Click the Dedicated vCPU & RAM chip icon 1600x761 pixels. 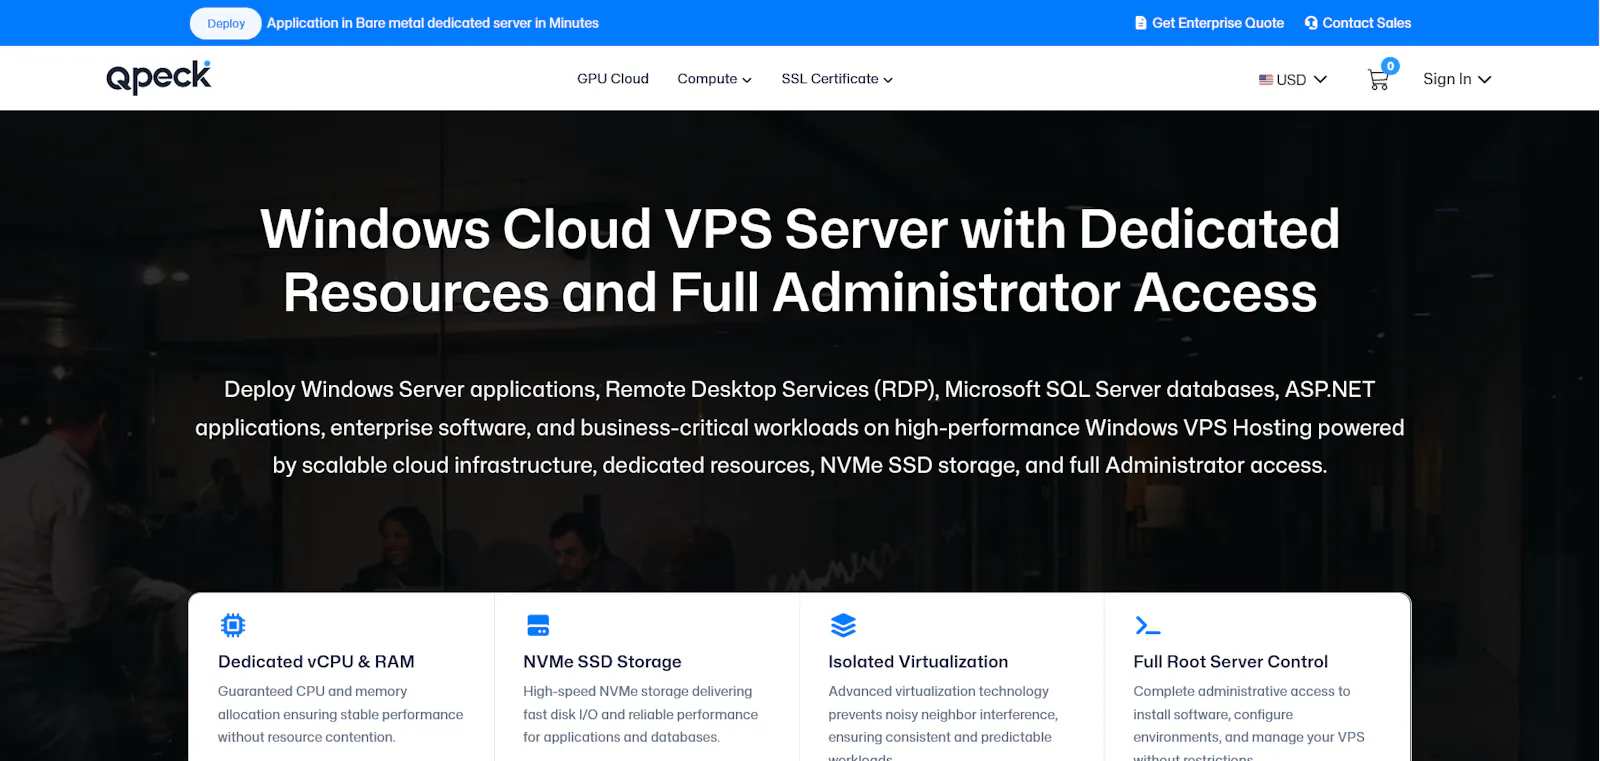coord(233,625)
